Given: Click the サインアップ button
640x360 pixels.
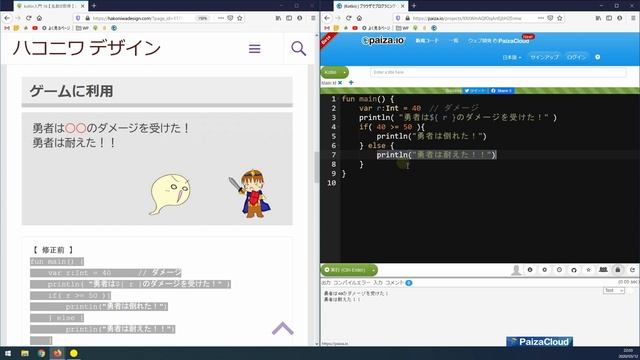Looking at the screenshot, I should click(x=544, y=57).
